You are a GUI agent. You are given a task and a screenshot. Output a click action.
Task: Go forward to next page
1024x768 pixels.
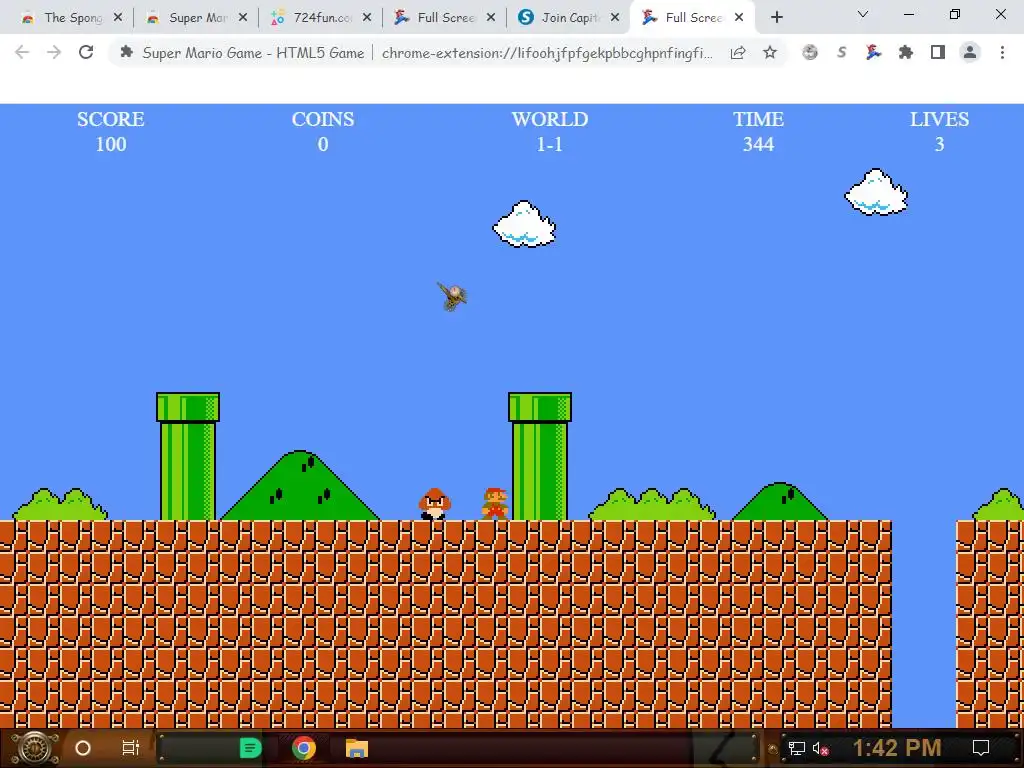point(54,52)
